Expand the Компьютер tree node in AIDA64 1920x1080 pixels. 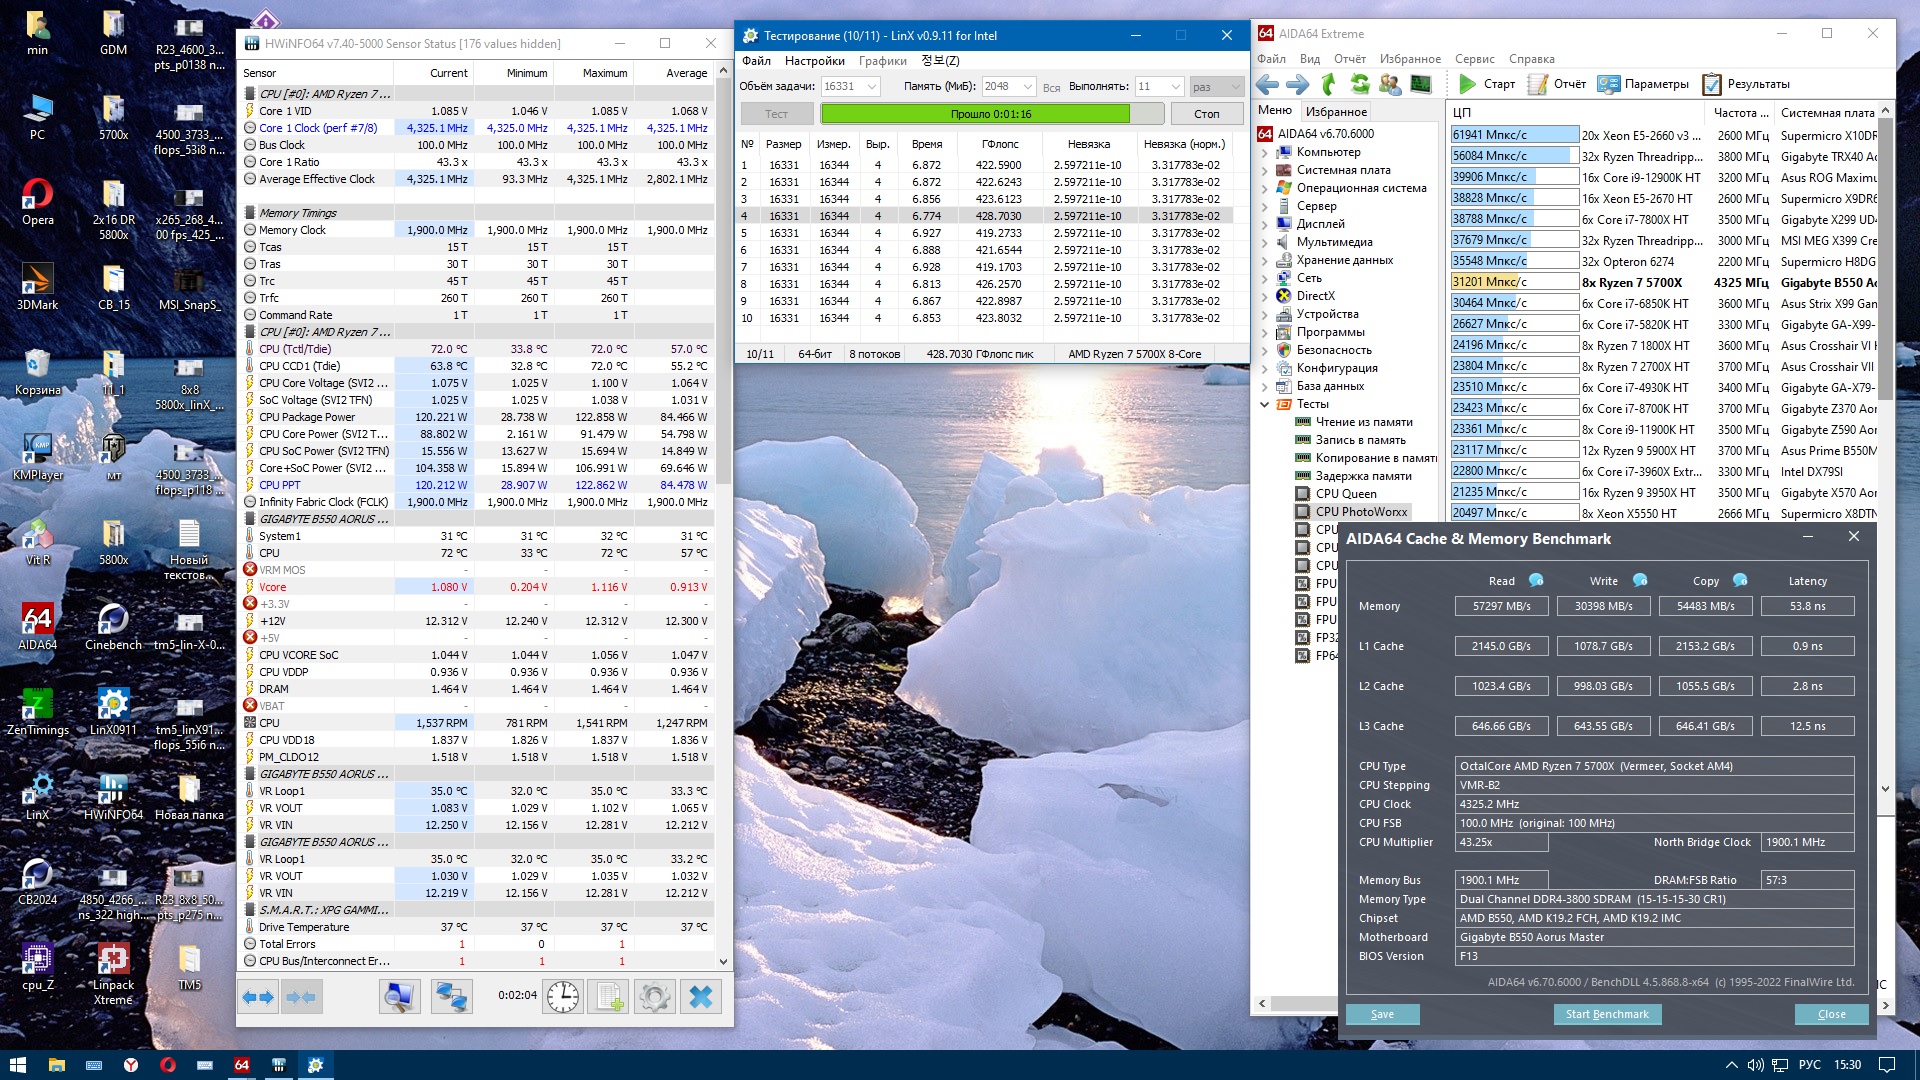point(1264,152)
